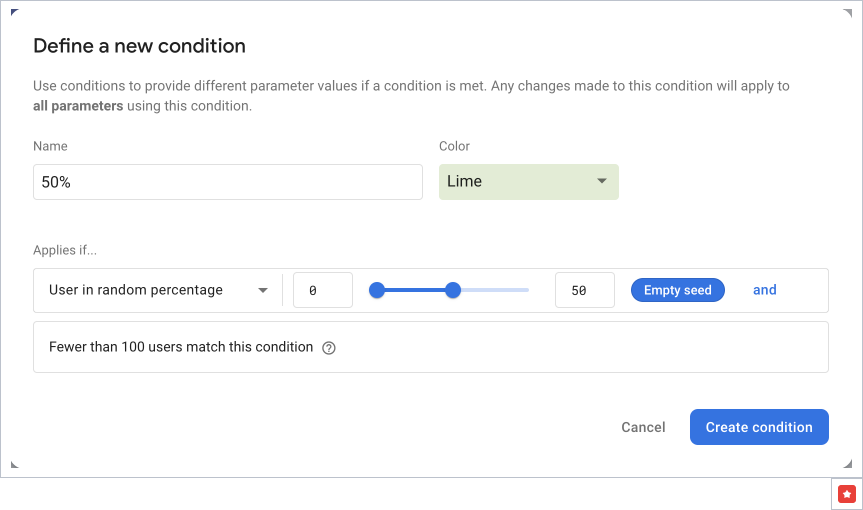Click the lower bound field showing 0
The height and width of the screenshot is (510, 863).
(322, 290)
